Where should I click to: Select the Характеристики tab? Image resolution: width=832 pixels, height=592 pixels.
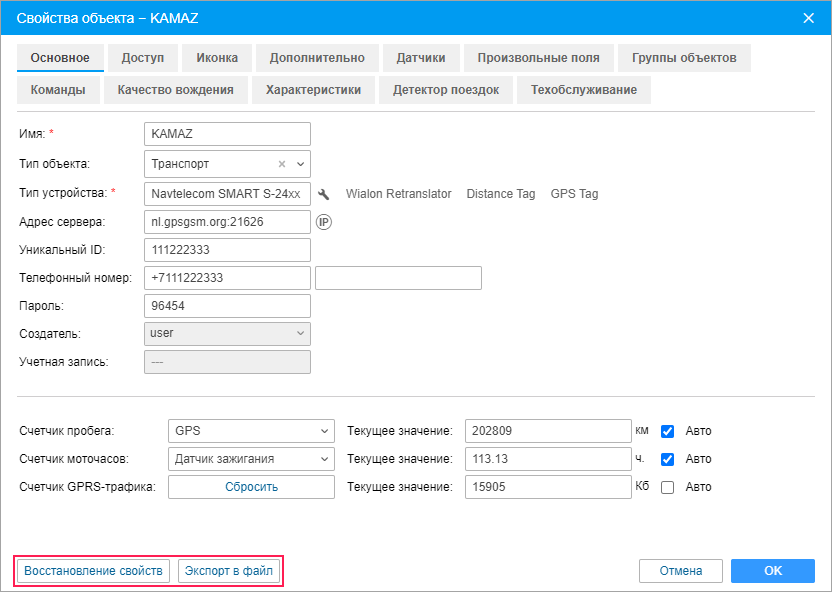(314, 90)
